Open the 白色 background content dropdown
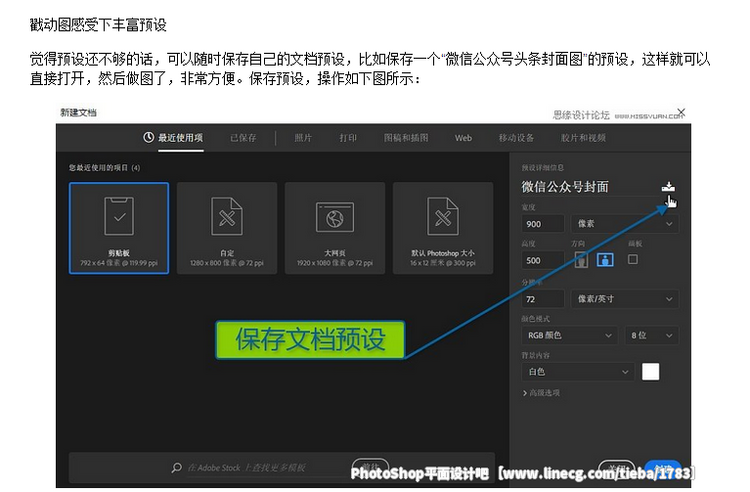Viewport: 750px width, 492px height. (x=578, y=372)
